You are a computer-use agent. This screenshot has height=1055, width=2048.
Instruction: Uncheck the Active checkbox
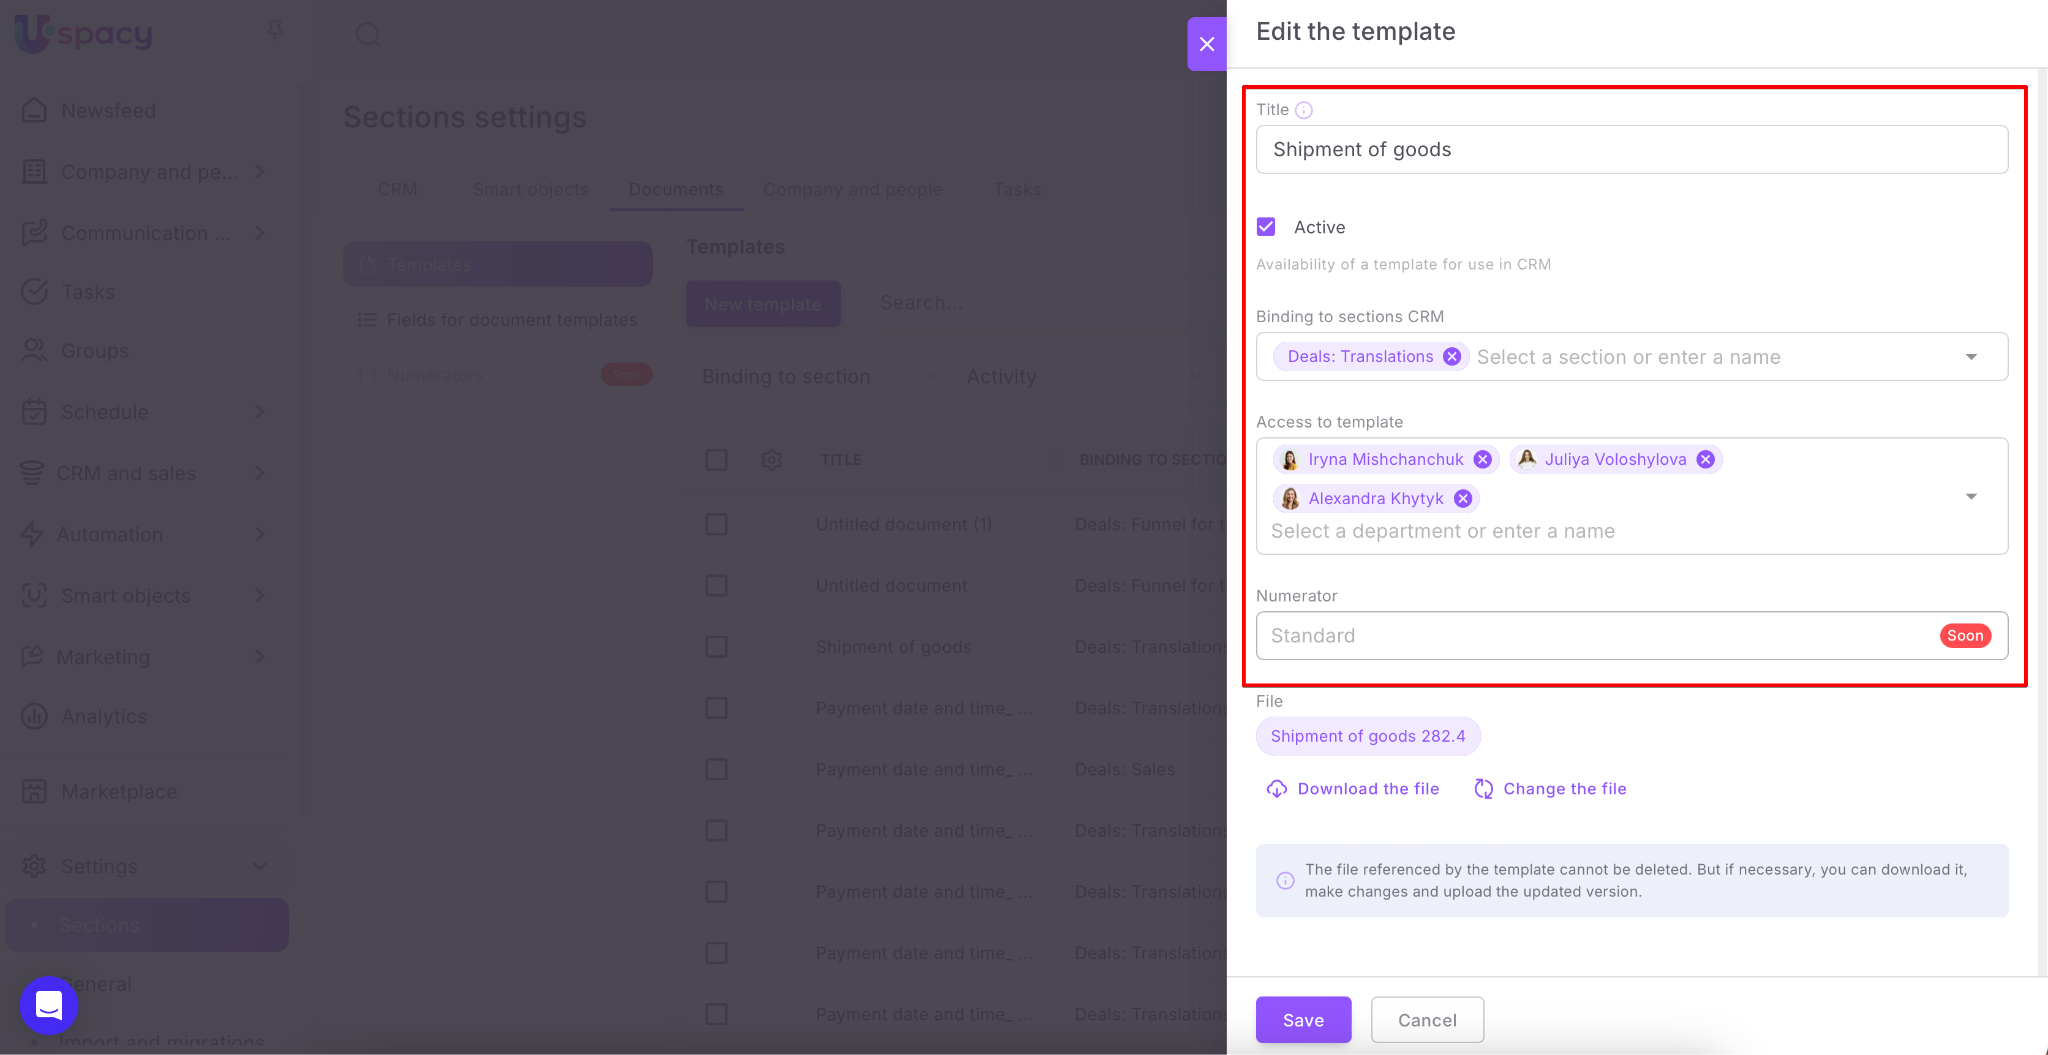[x=1266, y=227]
